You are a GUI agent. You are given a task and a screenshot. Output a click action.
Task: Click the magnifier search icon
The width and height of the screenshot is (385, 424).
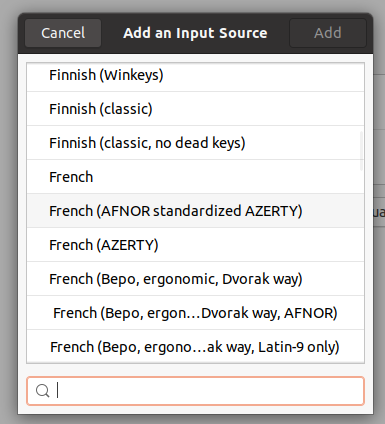pos(43,391)
